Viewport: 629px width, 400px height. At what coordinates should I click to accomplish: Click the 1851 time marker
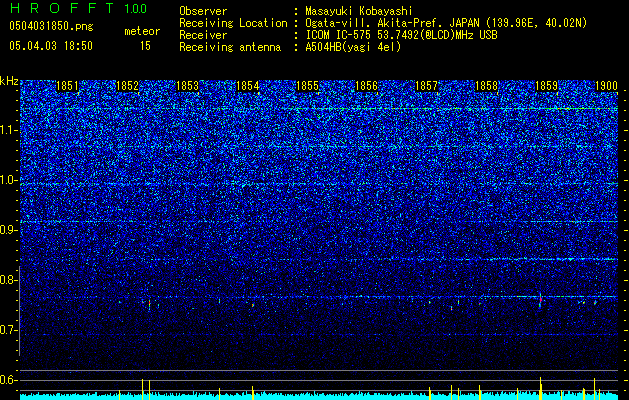pyautogui.click(x=67, y=86)
